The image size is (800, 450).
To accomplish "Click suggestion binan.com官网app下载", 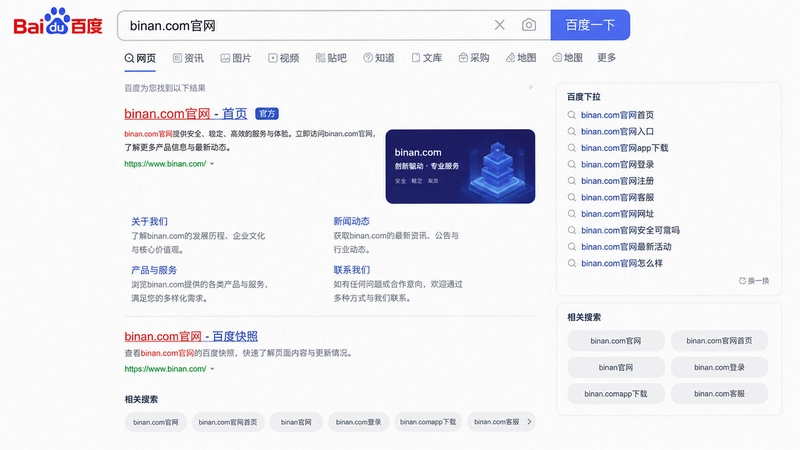I will (x=624, y=148).
